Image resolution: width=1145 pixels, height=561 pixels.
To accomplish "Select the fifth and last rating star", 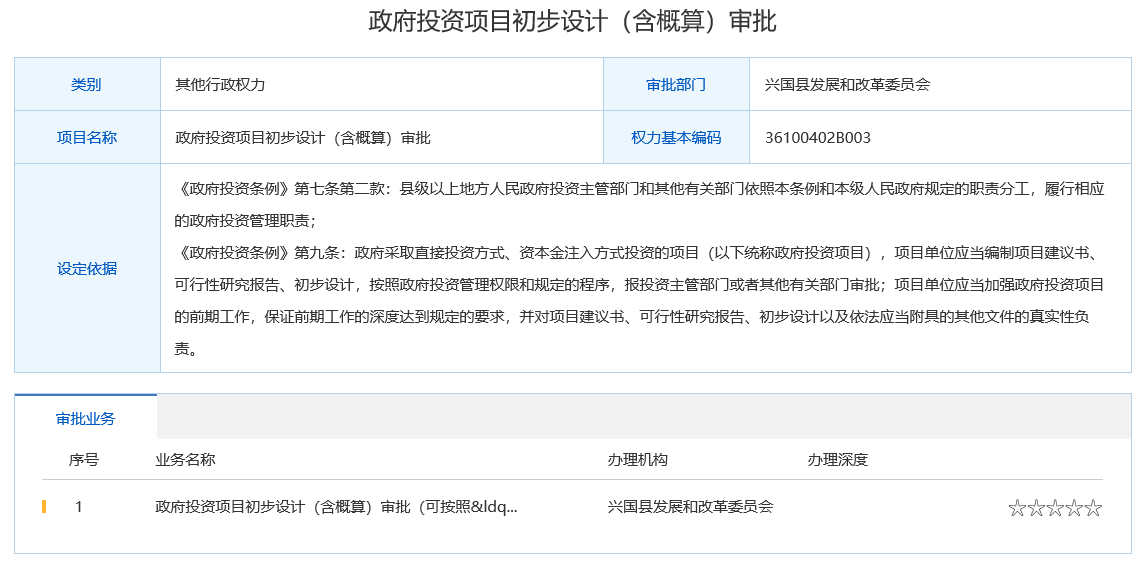I will click(1093, 508).
